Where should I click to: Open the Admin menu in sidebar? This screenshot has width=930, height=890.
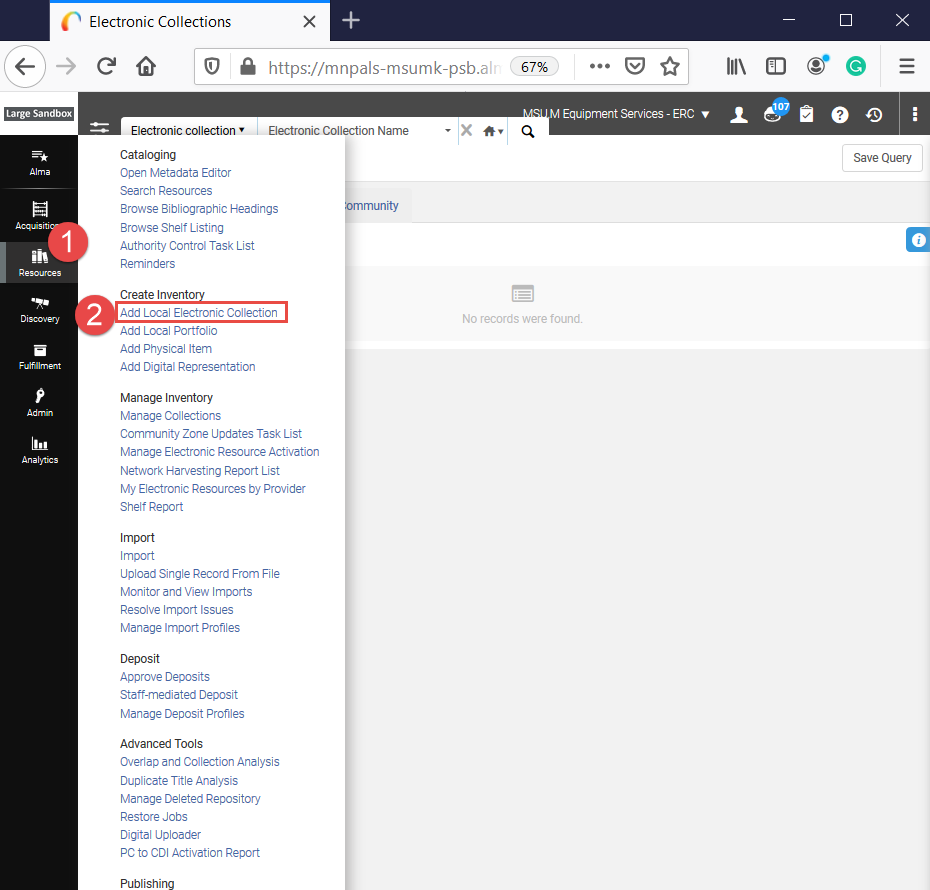pos(40,403)
